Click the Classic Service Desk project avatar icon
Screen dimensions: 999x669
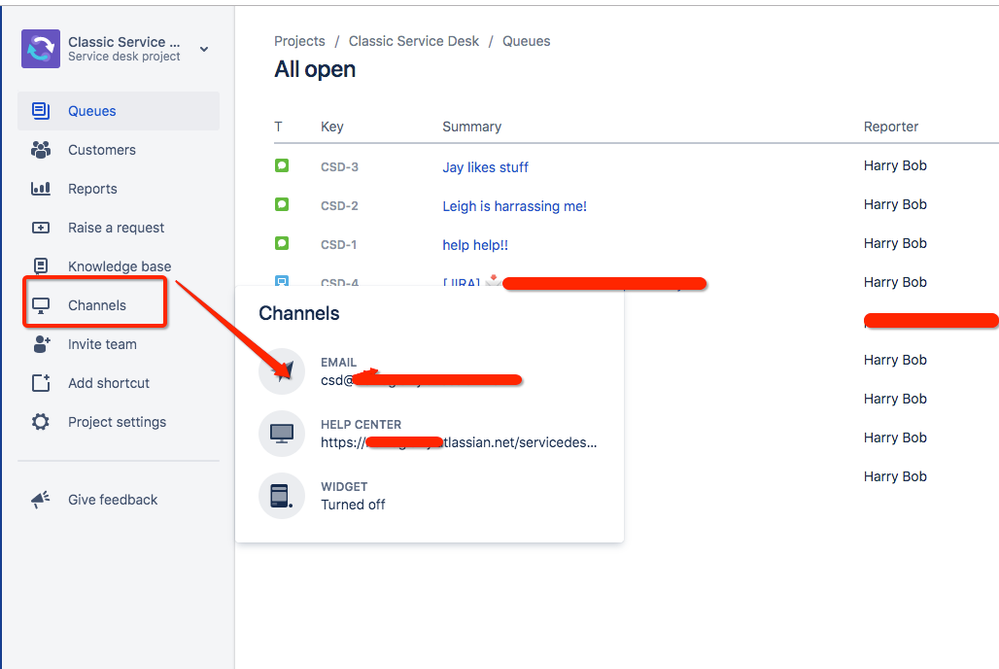point(41,48)
